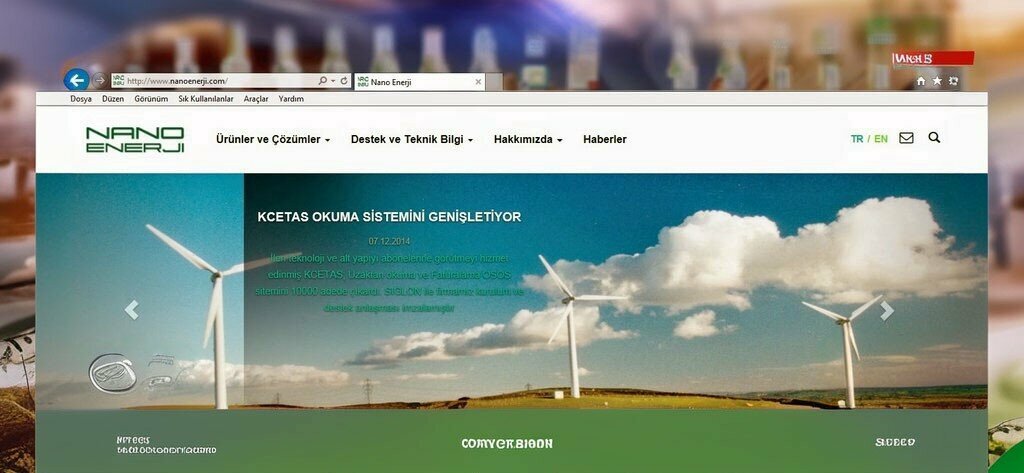Open the Görünüm menu
The height and width of the screenshot is (473, 1024).
click(x=151, y=99)
